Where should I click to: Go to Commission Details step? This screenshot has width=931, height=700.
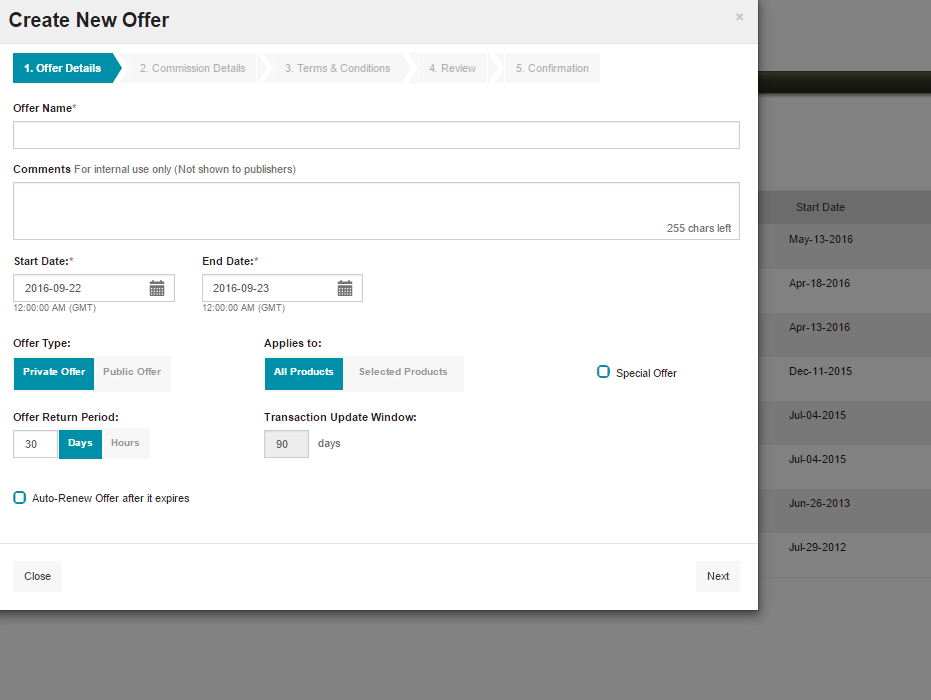[x=192, y=68]
